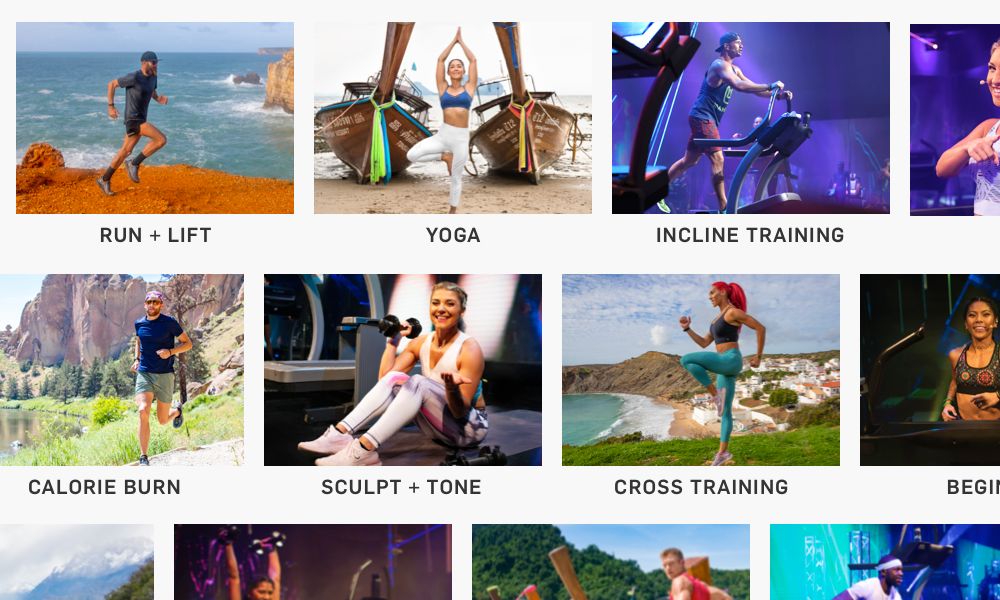1000x600 pixels.
Task: Open the Sculpt + Tone dumbbell image
Action: 403,370
